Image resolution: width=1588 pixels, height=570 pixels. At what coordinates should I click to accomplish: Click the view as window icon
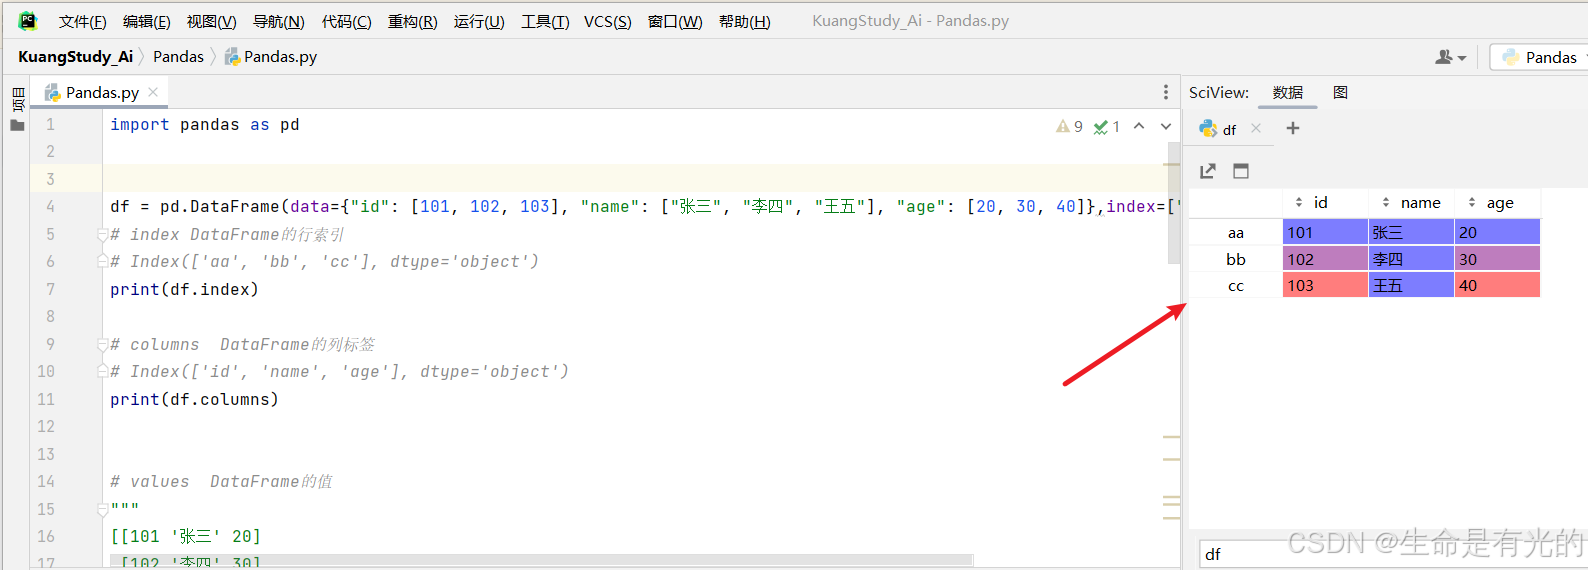[1241, 171]
